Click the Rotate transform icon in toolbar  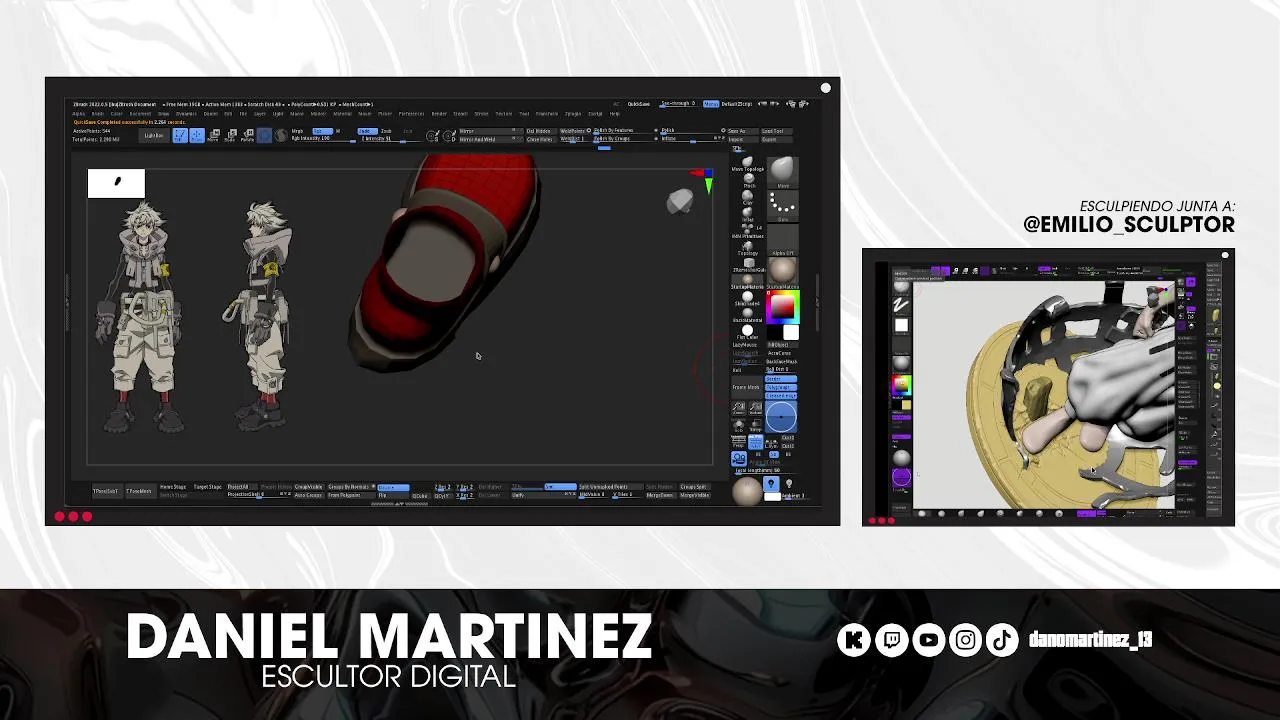point(247,136)
